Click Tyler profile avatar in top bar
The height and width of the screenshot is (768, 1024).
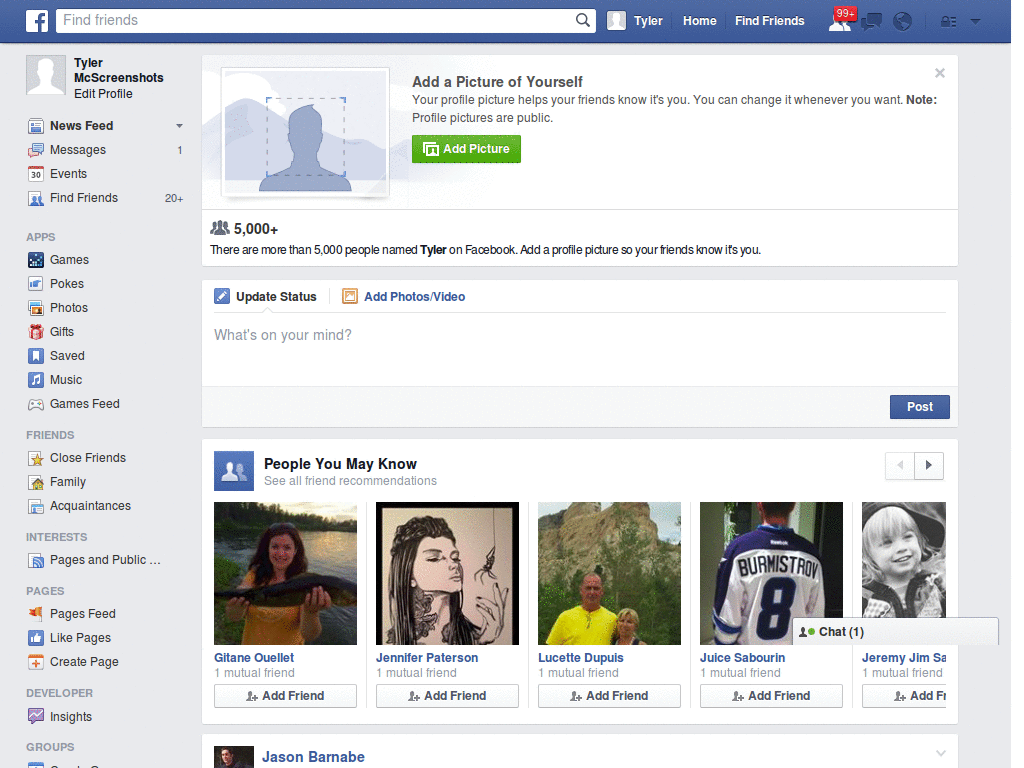616,21
